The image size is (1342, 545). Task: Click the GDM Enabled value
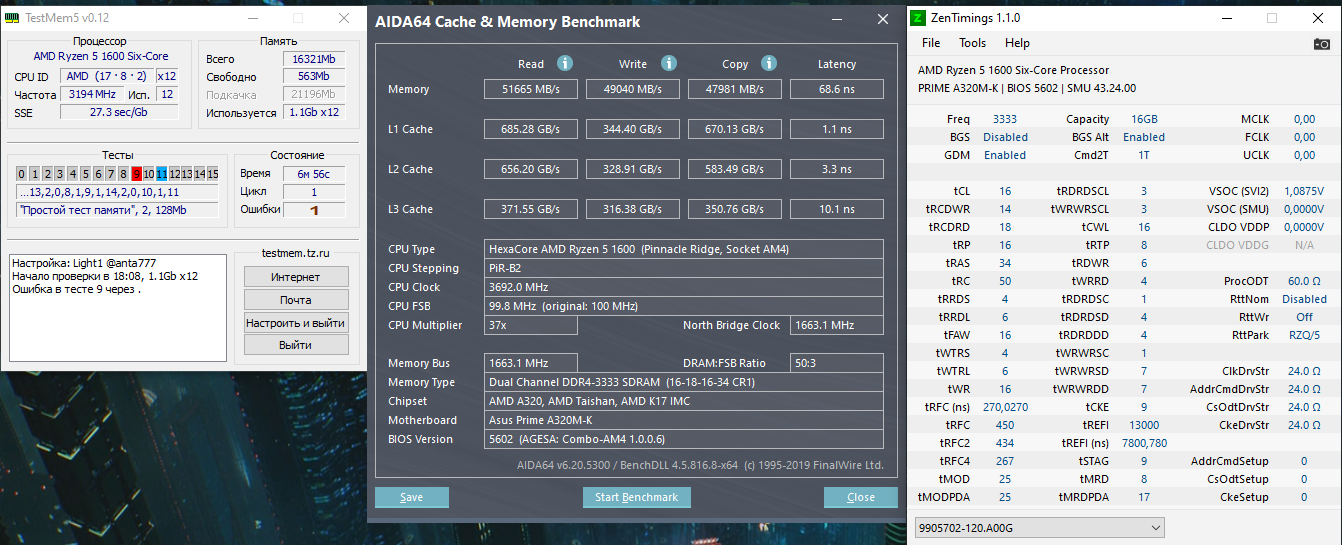pyautogui.click(x=1005, y=155)
